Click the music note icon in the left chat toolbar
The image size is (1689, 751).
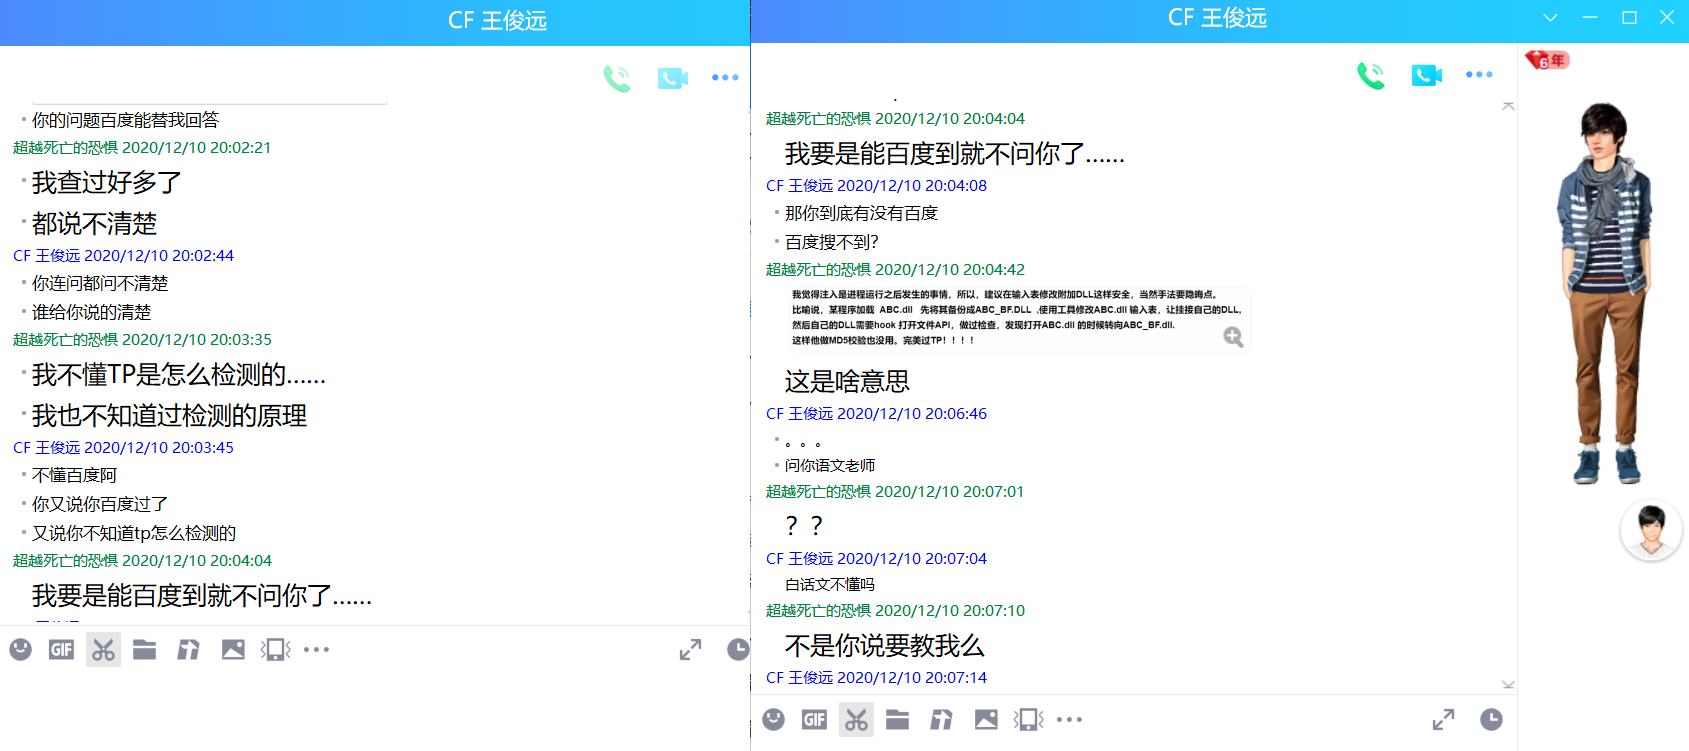click(188, 650)
